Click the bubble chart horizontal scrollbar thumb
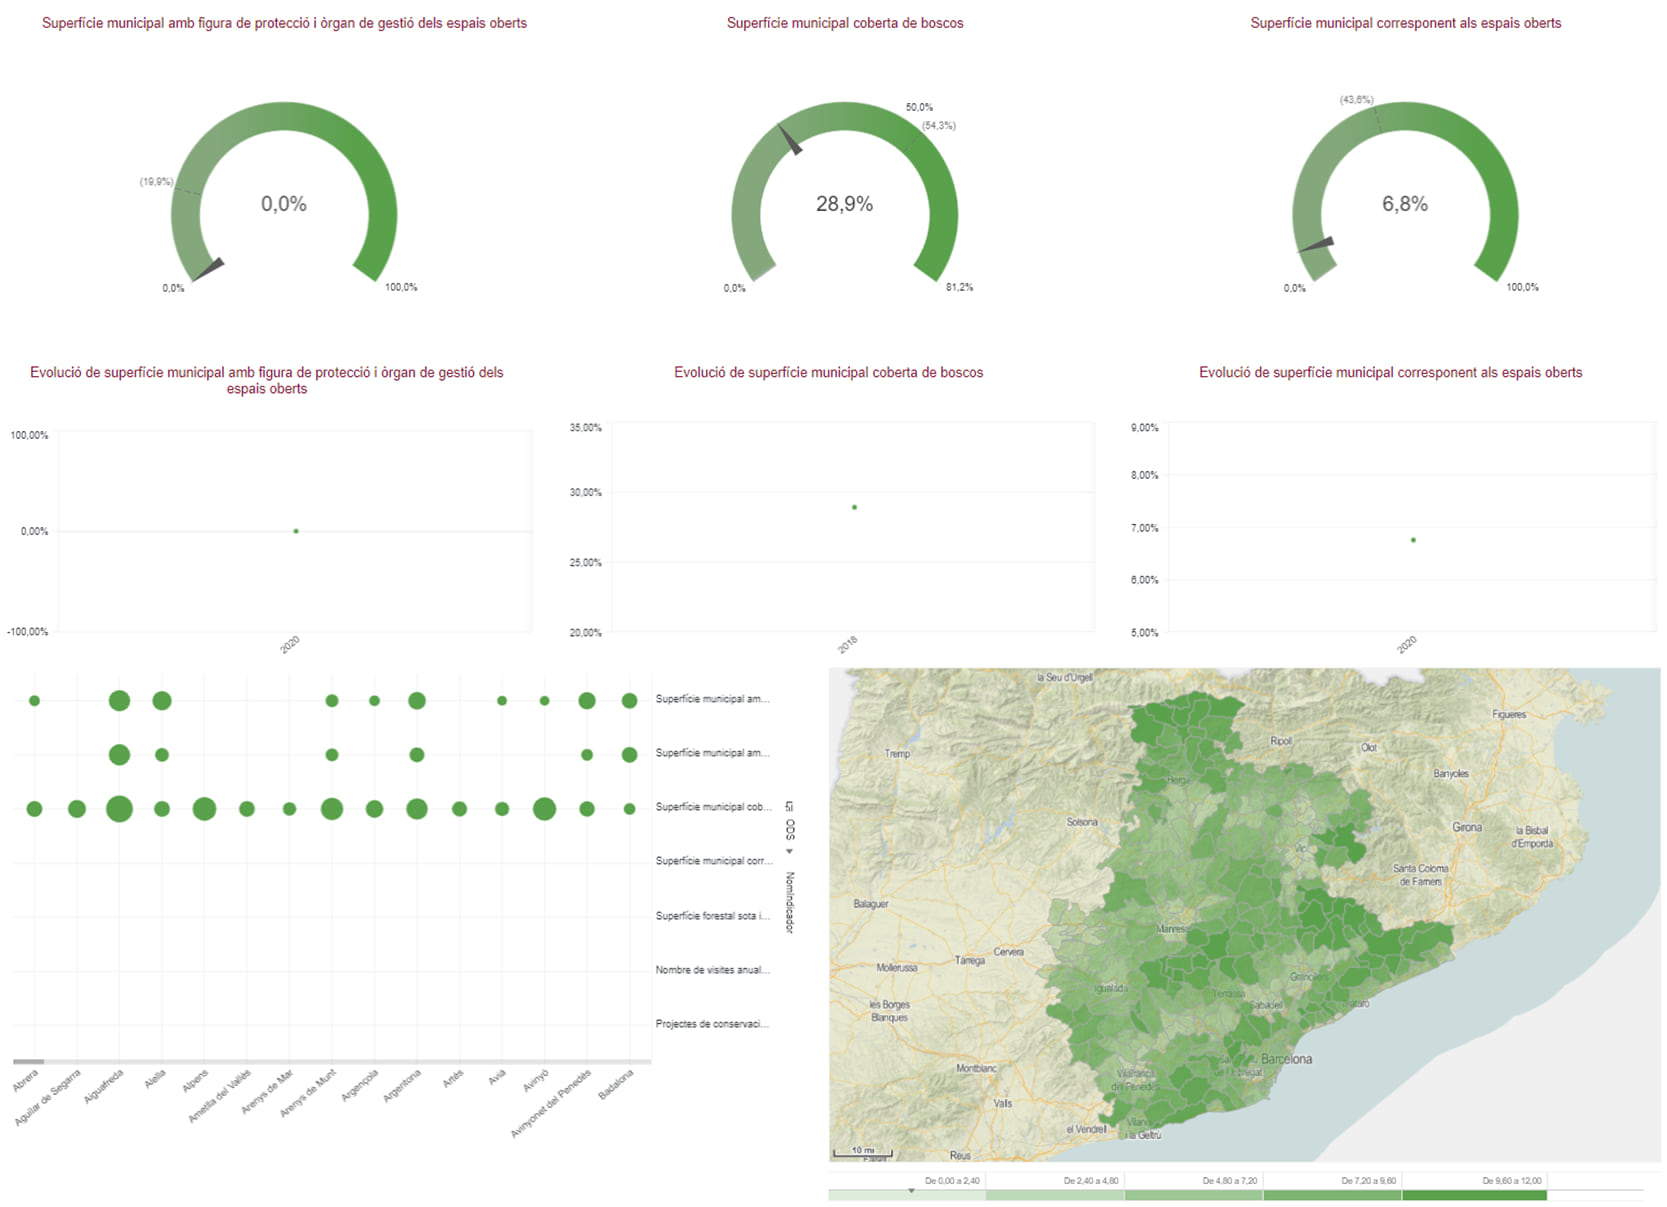 pos(28,1061)
